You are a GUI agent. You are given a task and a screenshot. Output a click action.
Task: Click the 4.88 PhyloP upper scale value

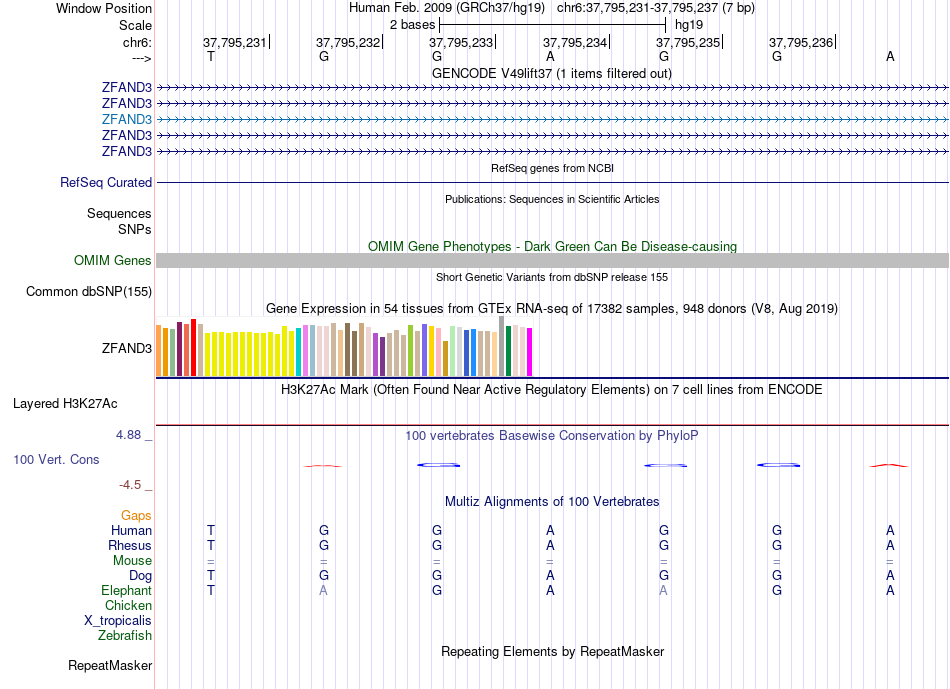pyautogui.click(x=128, y=434)
